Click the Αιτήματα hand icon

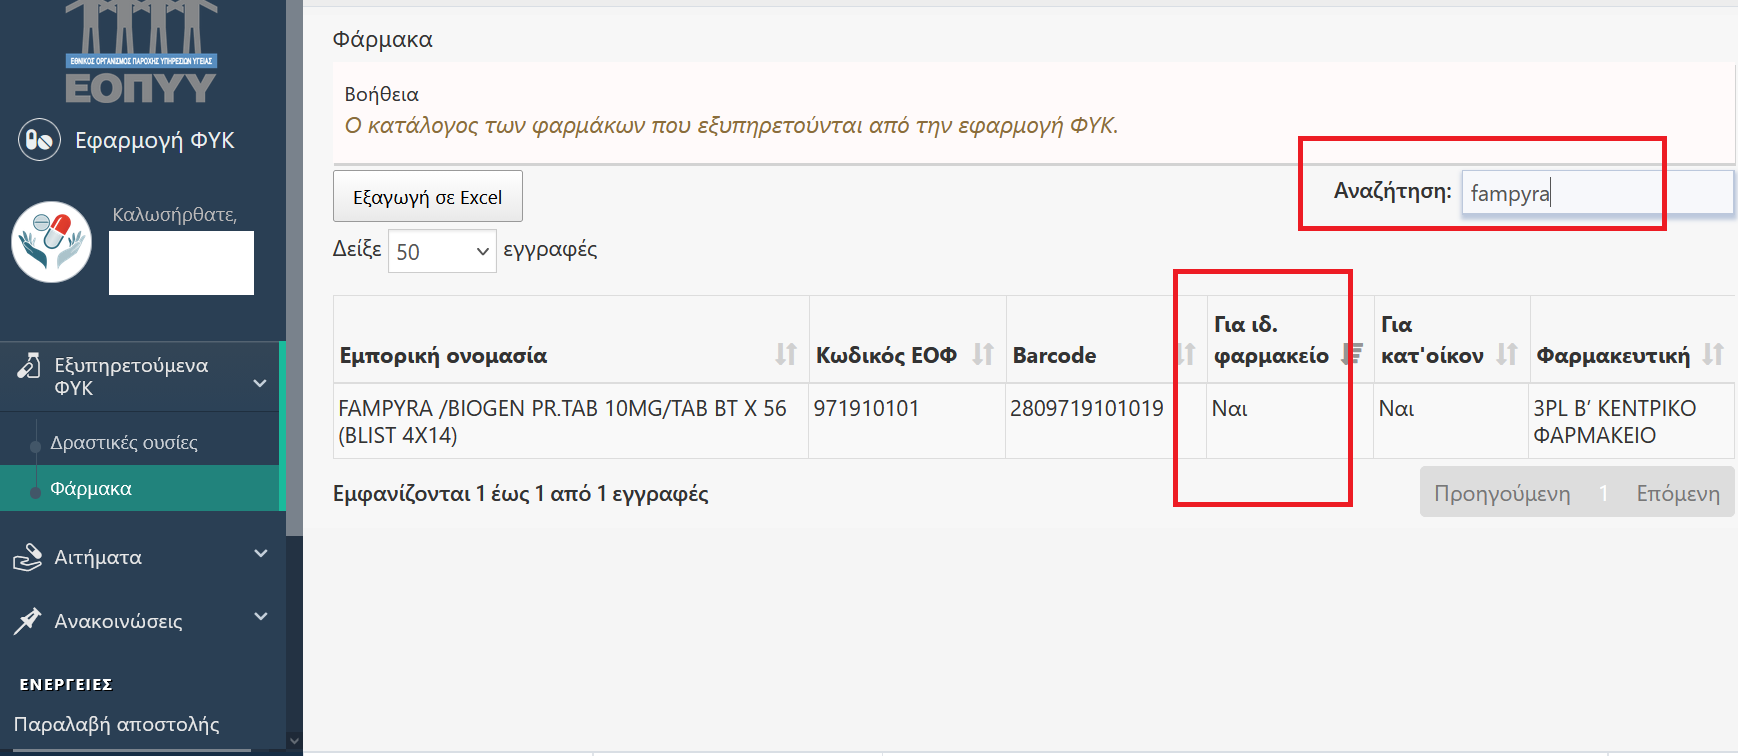[x=28, y=557]
